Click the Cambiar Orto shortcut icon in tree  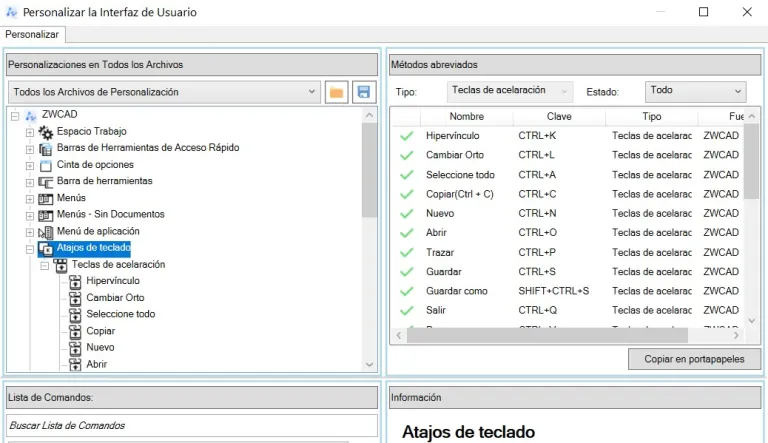pyautogui.click(x=75, y=298)
